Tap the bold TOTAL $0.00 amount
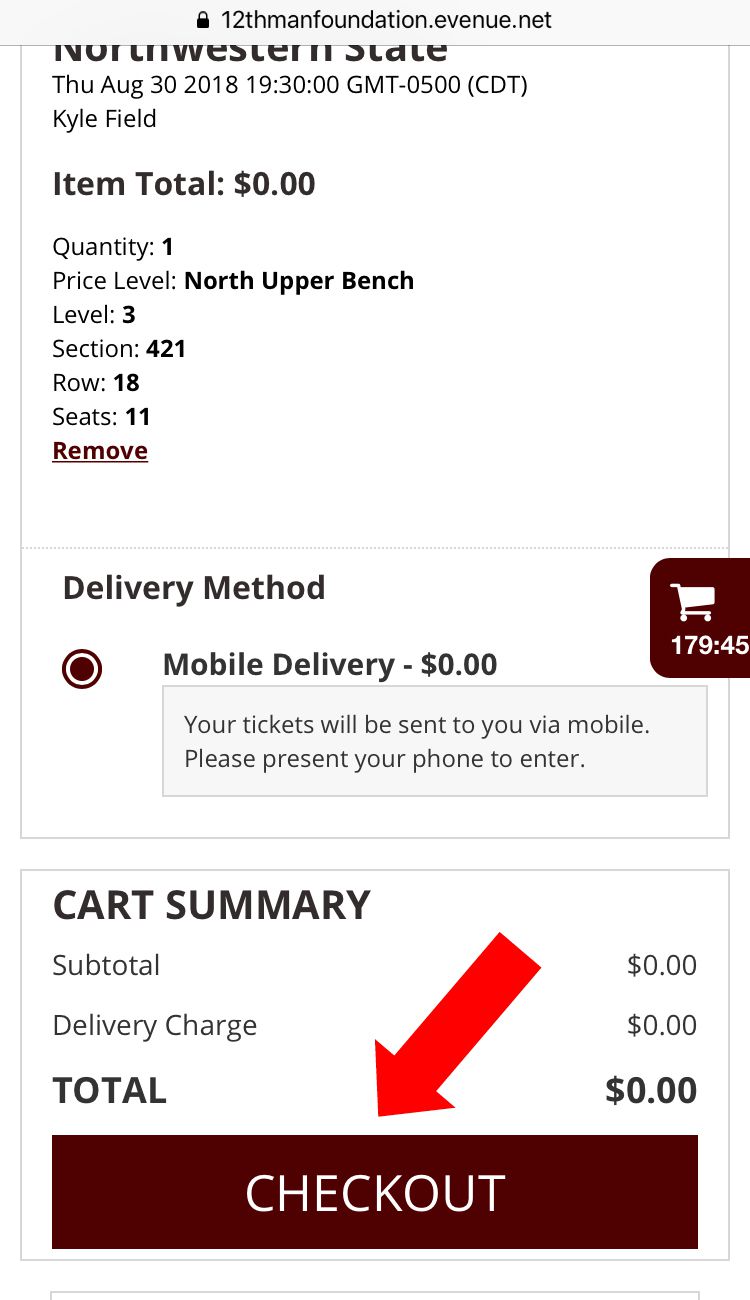This screenshot has width=750, height=1300. [x=651, y=1090]
